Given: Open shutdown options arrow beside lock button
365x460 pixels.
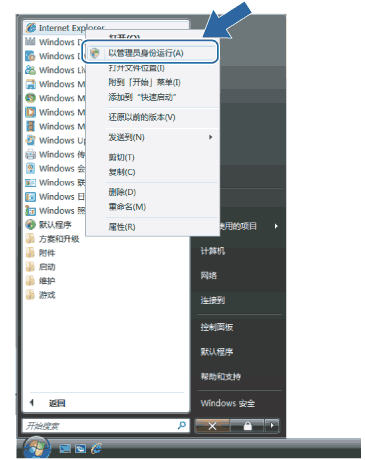Looking at the screenshot, I should tap(272, 426).
